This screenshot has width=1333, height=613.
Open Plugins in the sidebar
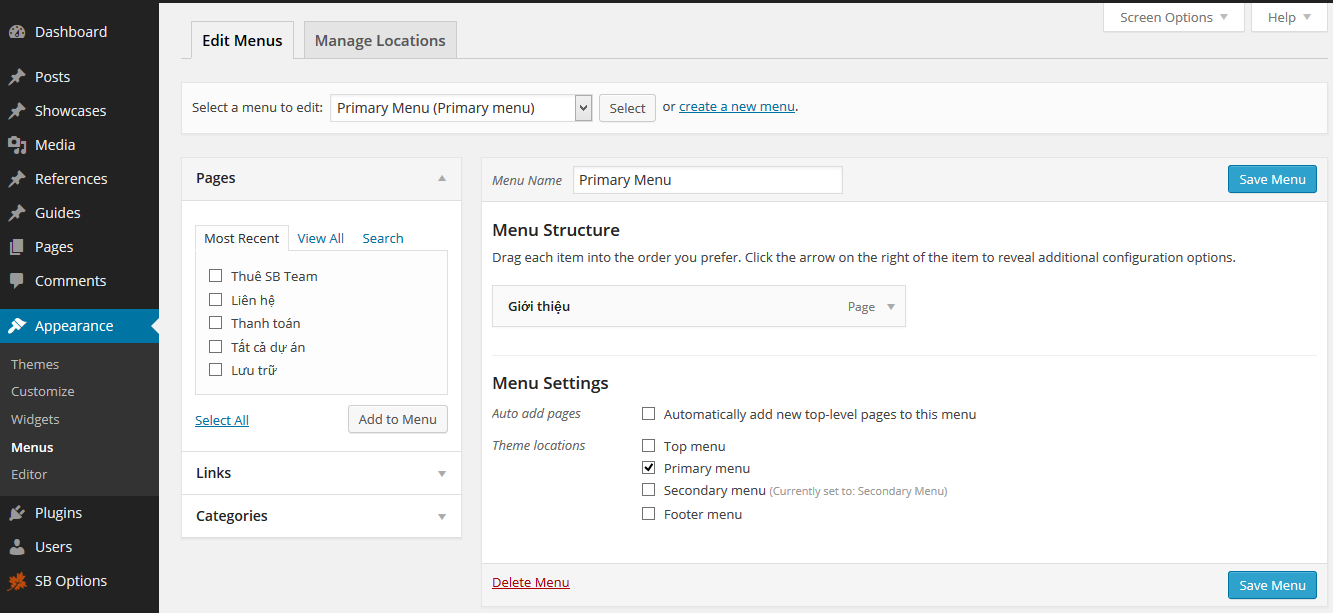click(79, 513)
